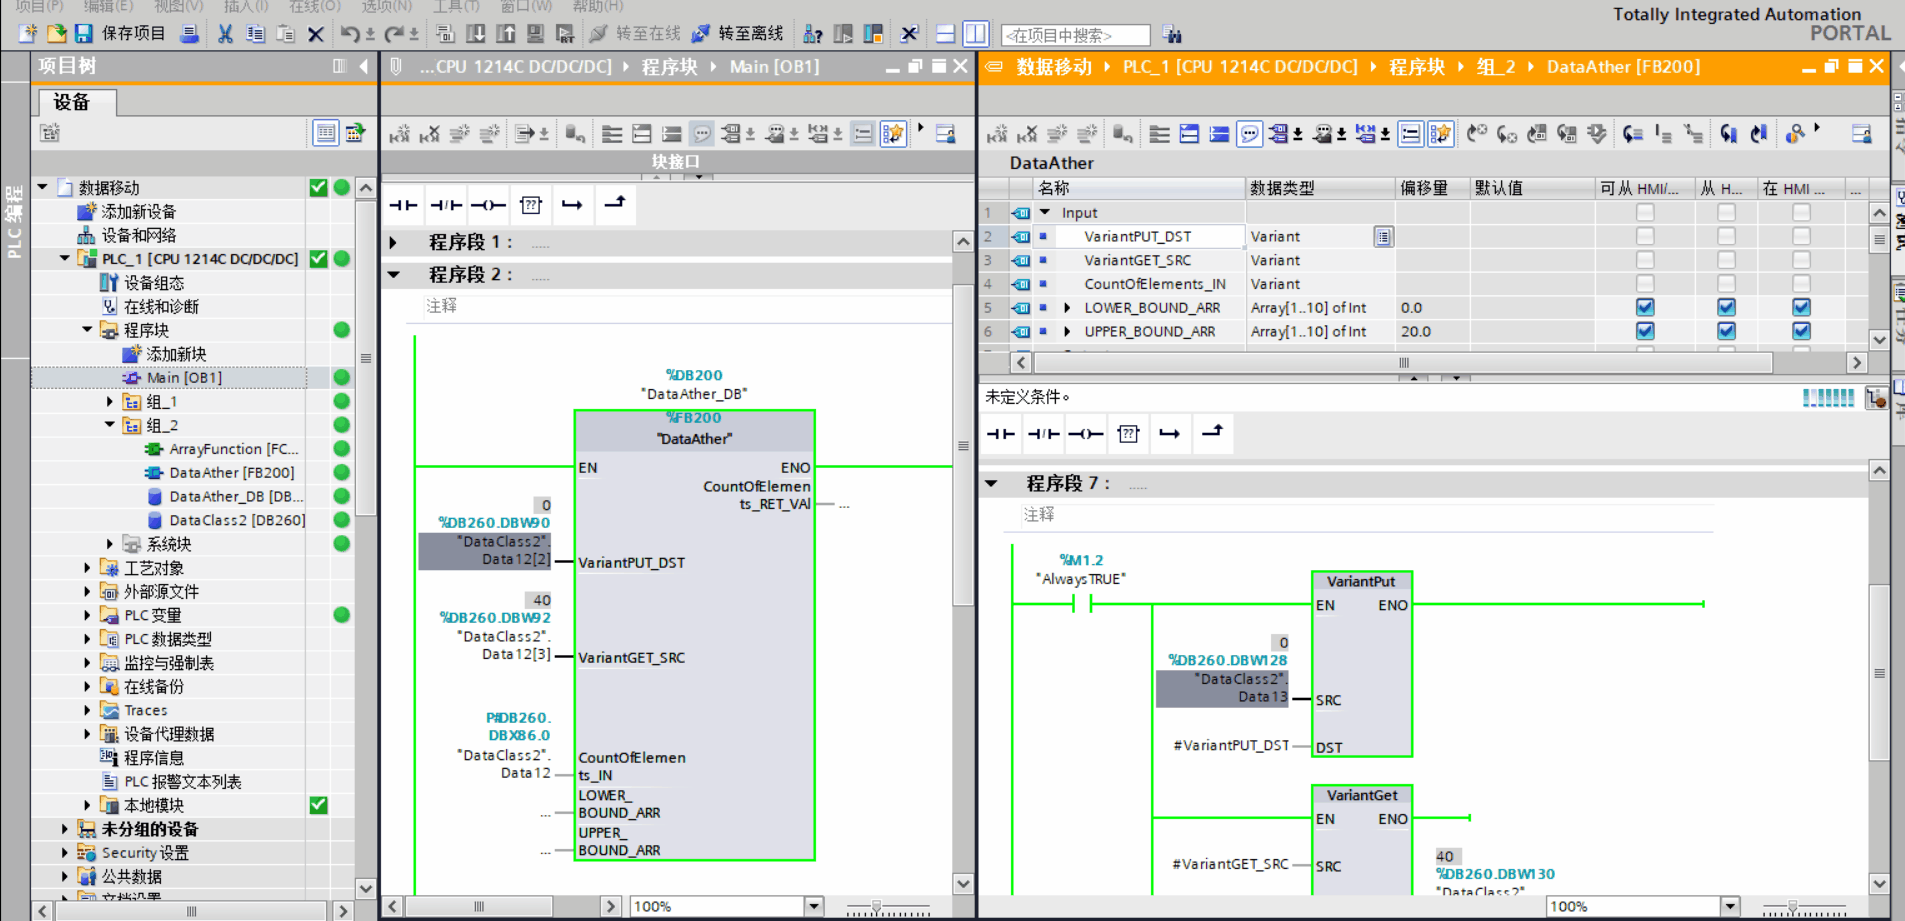Insert output coil in DataAther editor
1905x921 pixels.
[x=1086, y=434]
